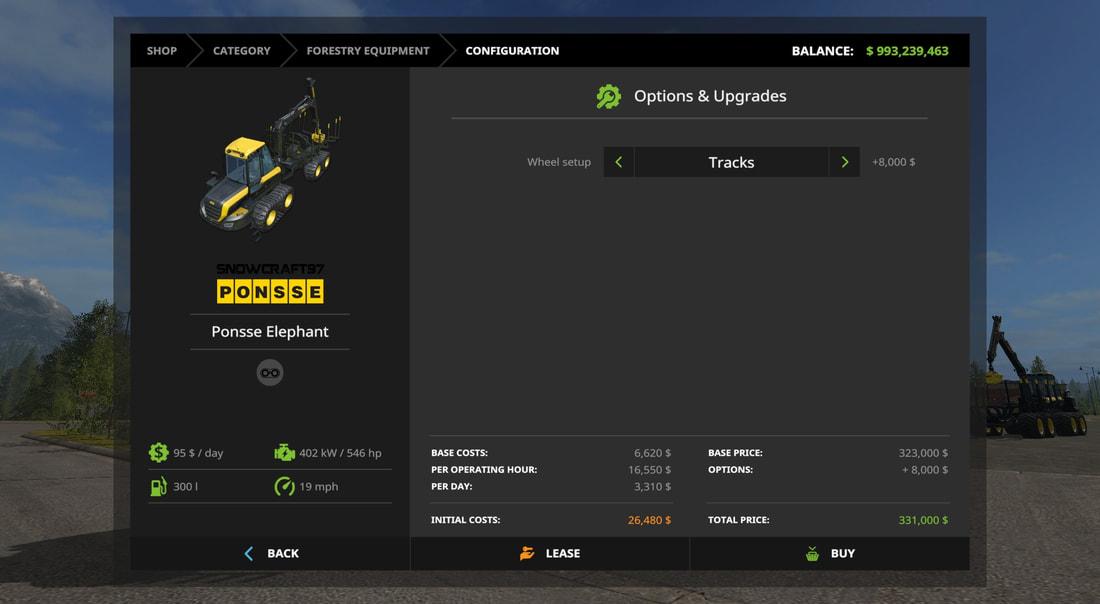Return to Forestry Equipment breadcrumb
This screenshot has height=604, width=1100.
pyautogui.click(x=367, y=51)
